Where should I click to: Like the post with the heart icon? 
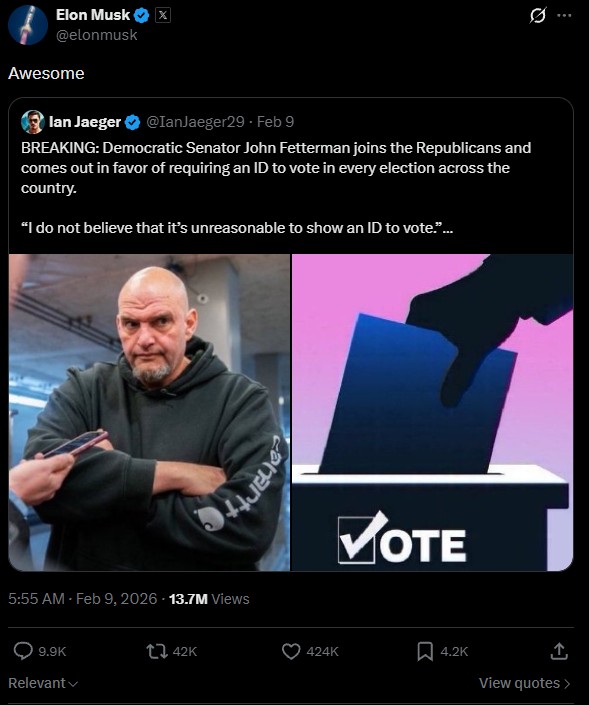tap(291, 651)
